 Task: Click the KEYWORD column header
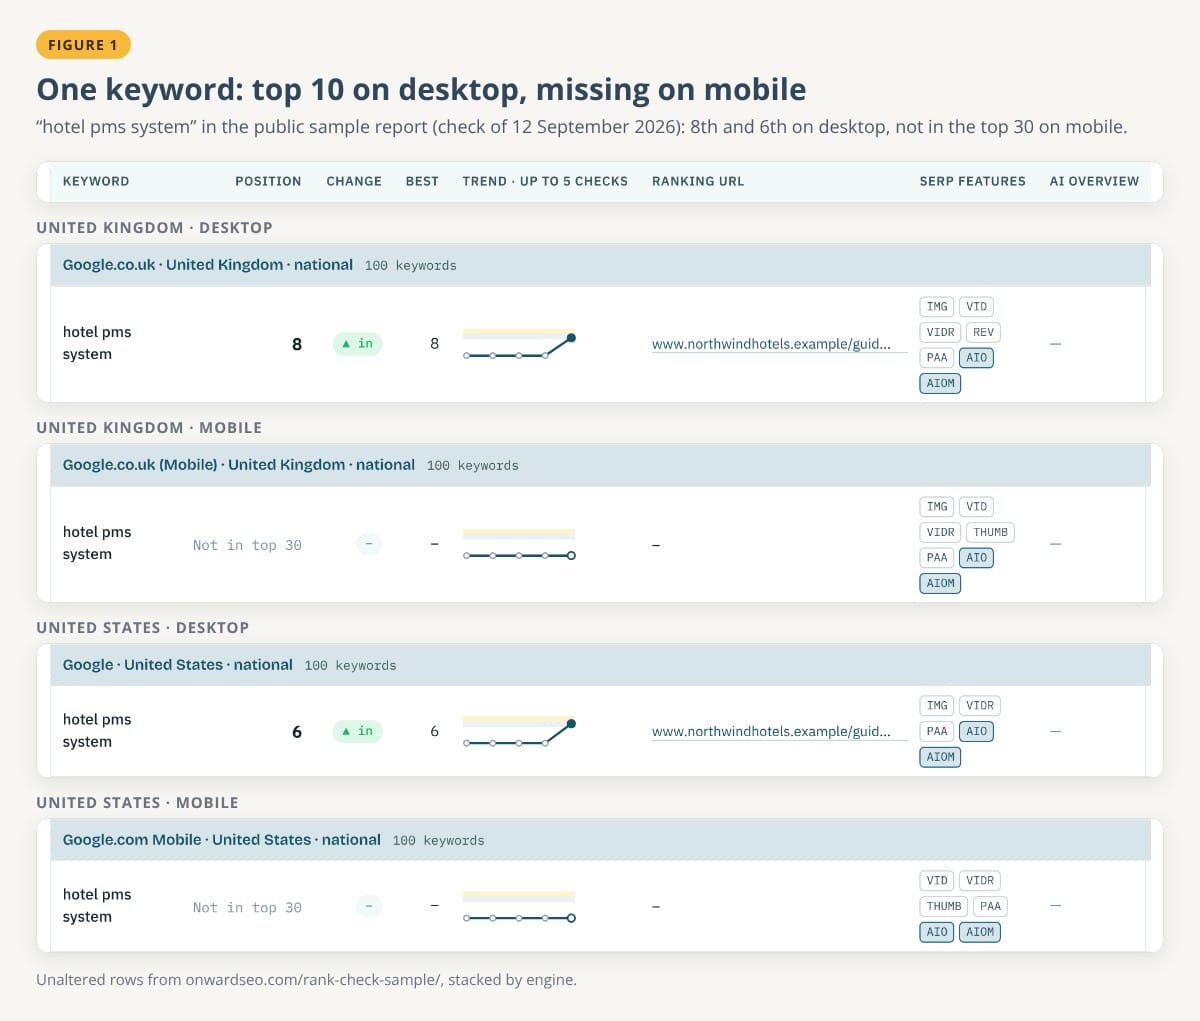point(96,182)
